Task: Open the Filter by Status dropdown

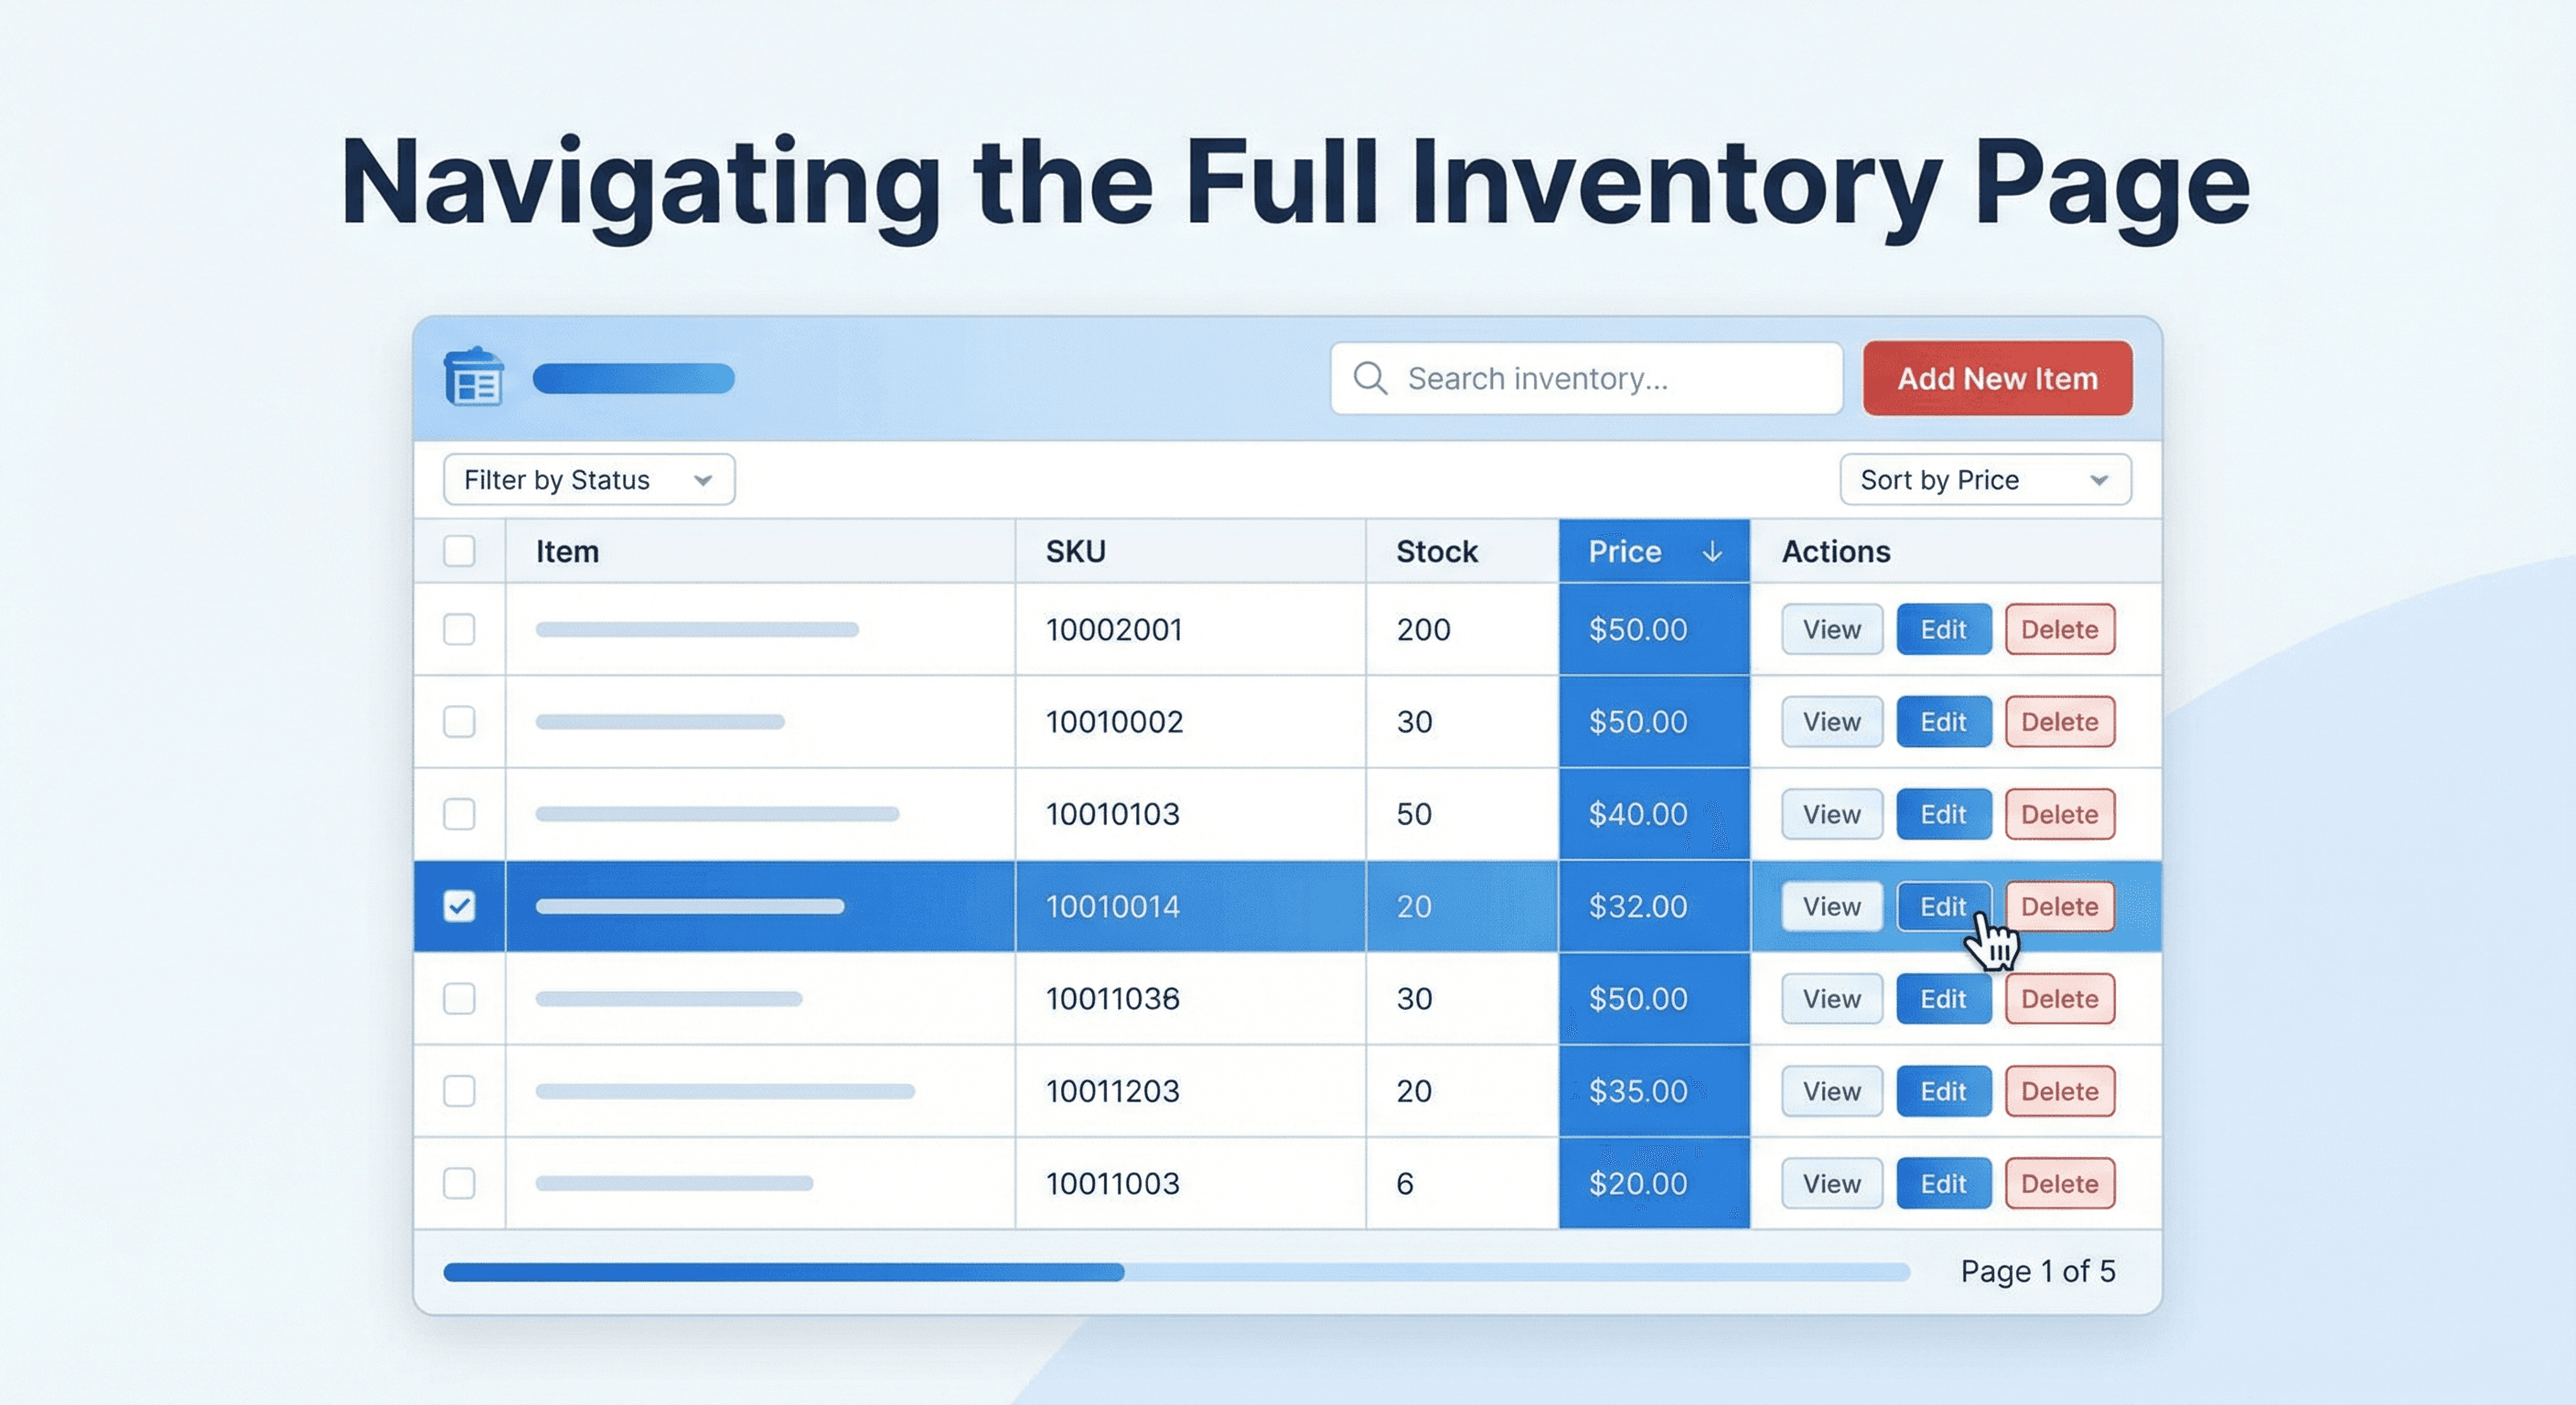Action: [588, 479]
